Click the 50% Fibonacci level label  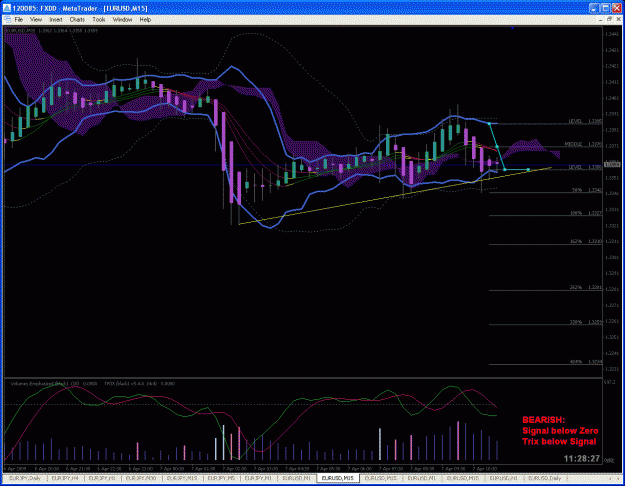[x=577, y=190]
